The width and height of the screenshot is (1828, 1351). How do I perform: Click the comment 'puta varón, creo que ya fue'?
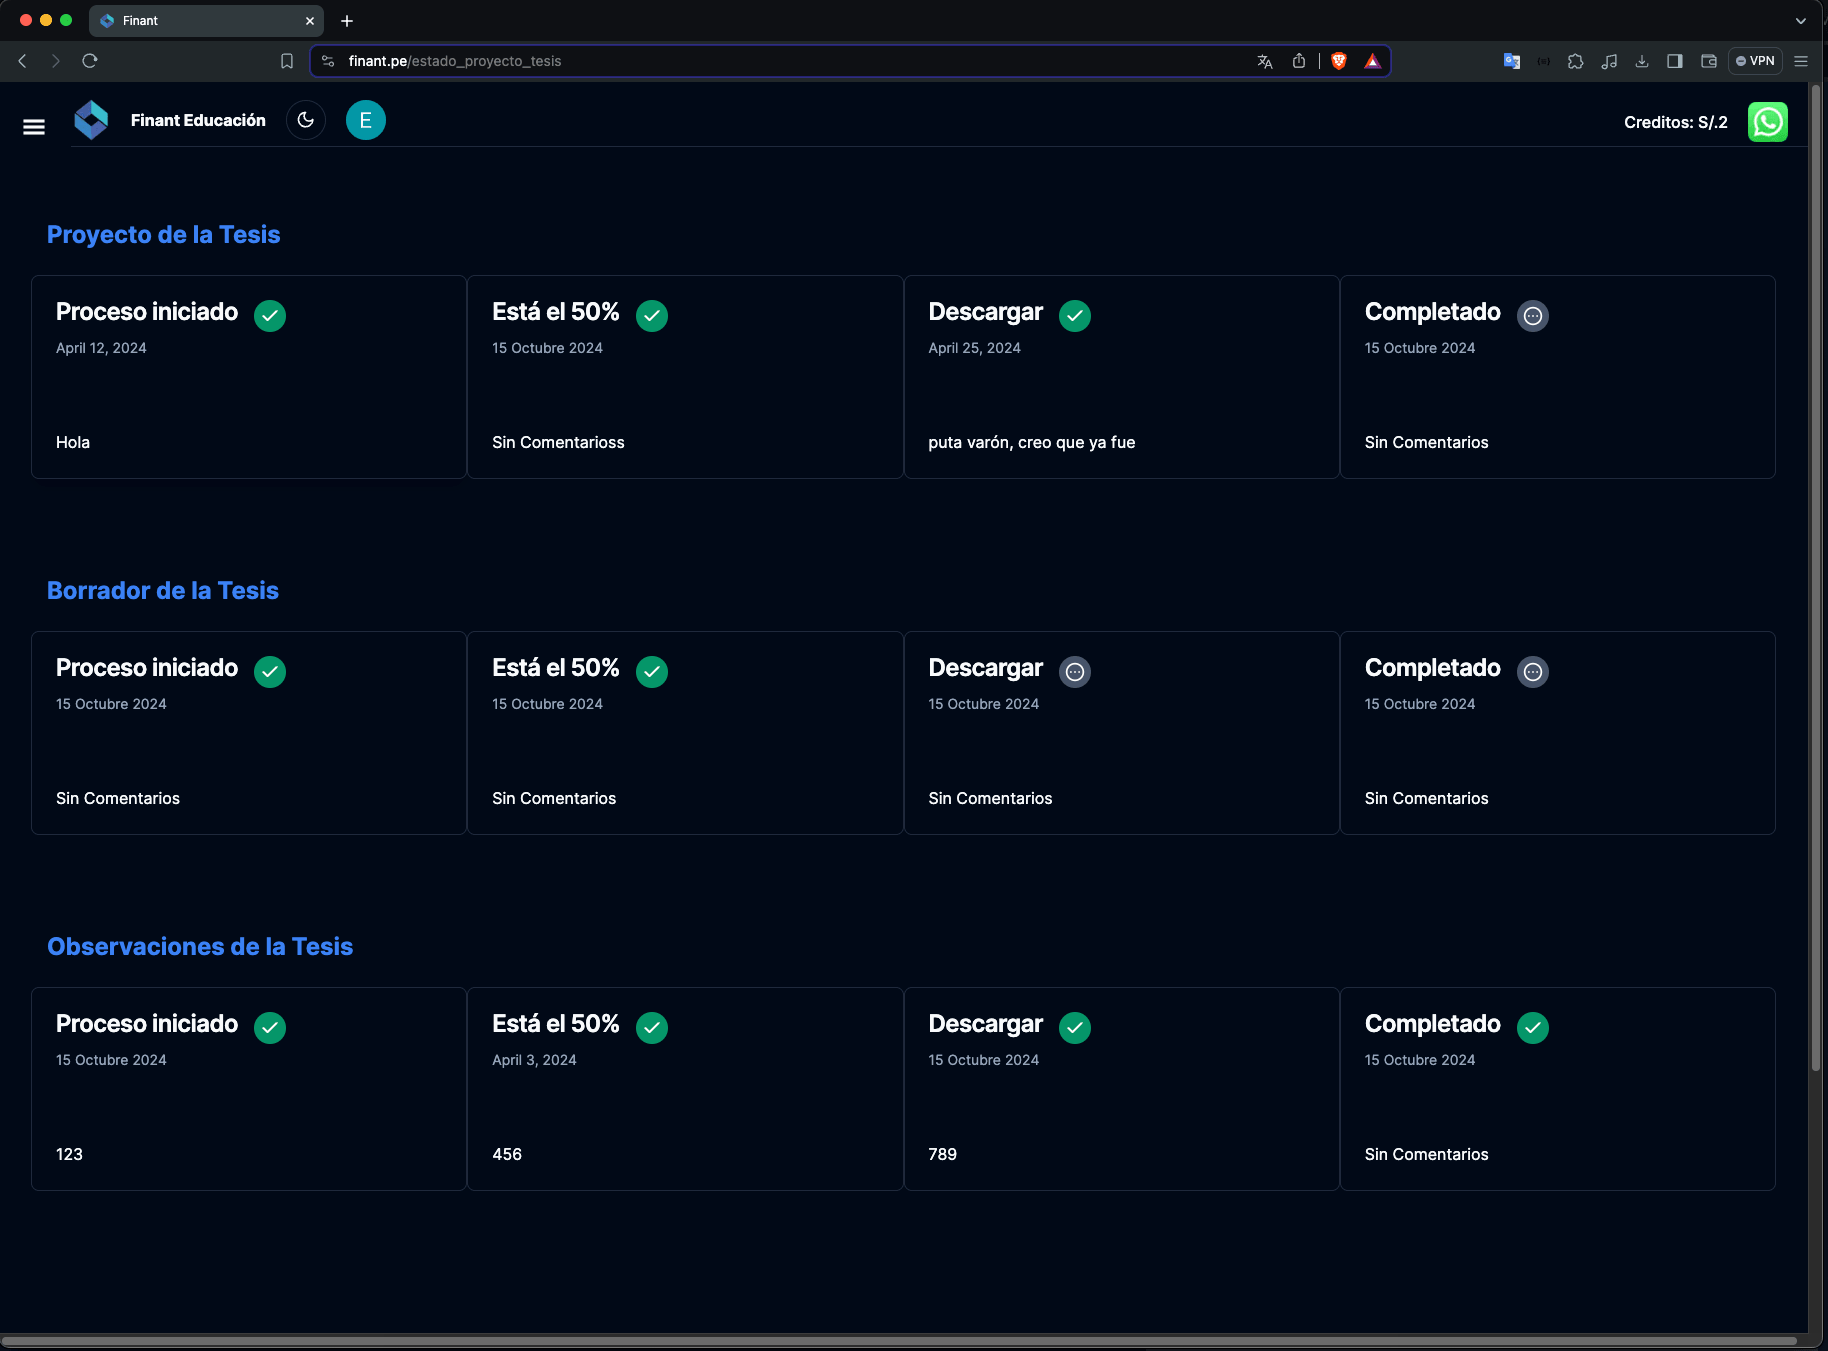tap(1031, 442)
